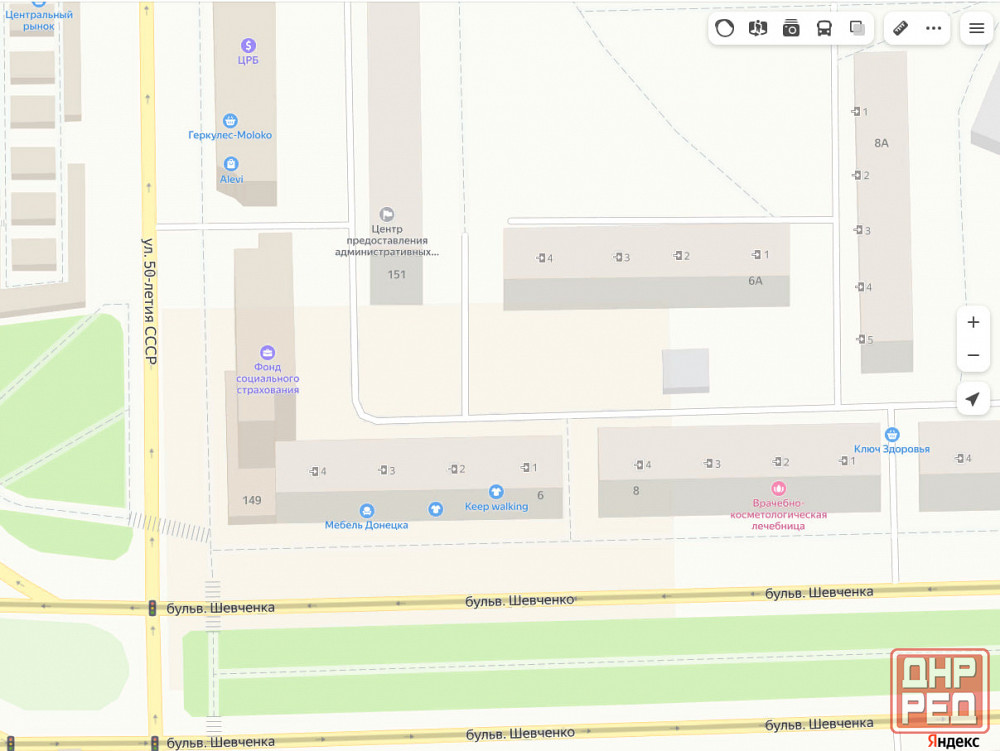Select the Мебель Донецка shop icon

coord(367,511)
